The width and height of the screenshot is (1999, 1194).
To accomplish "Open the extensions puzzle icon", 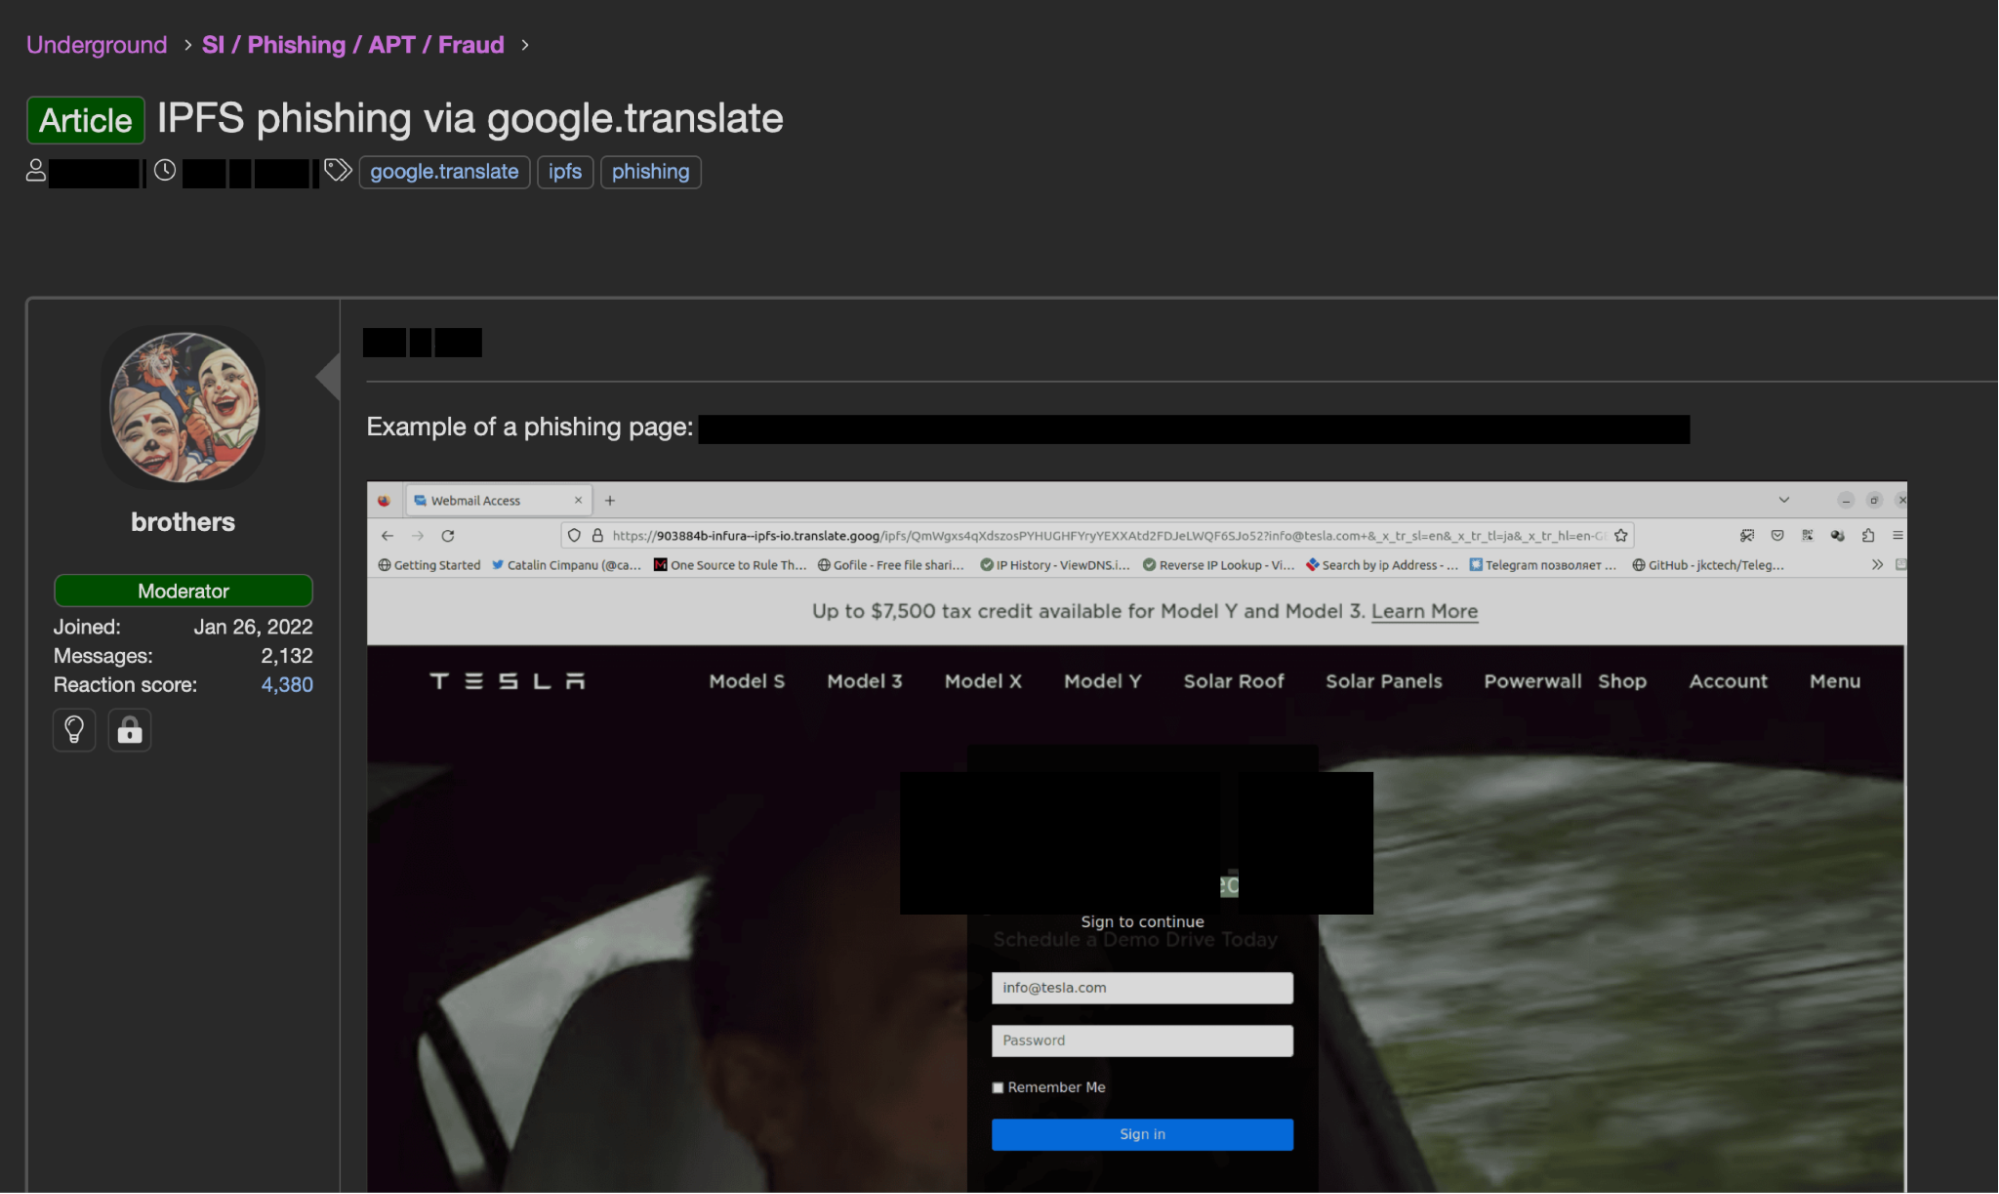I will (1867, 536).
